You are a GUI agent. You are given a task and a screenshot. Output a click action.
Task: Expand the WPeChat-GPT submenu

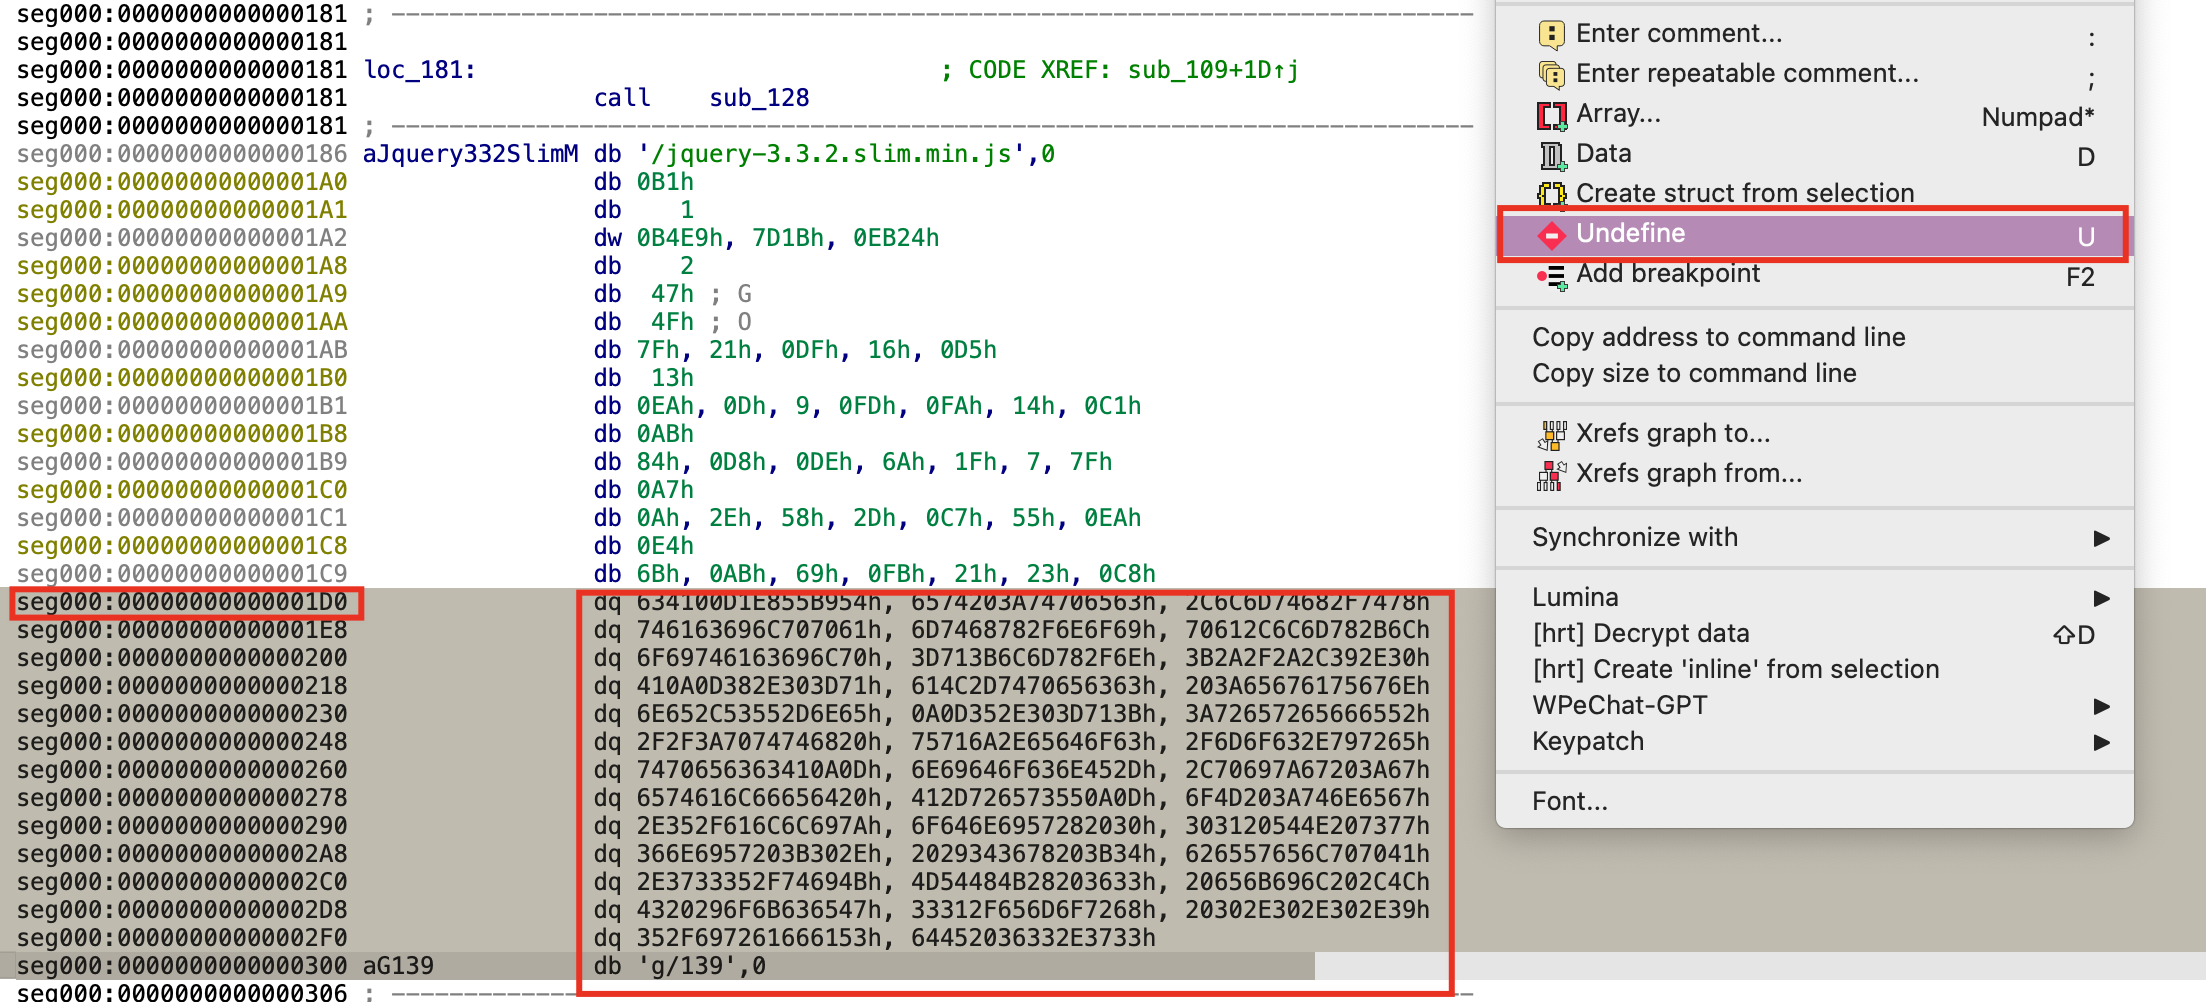point(2101,706)
